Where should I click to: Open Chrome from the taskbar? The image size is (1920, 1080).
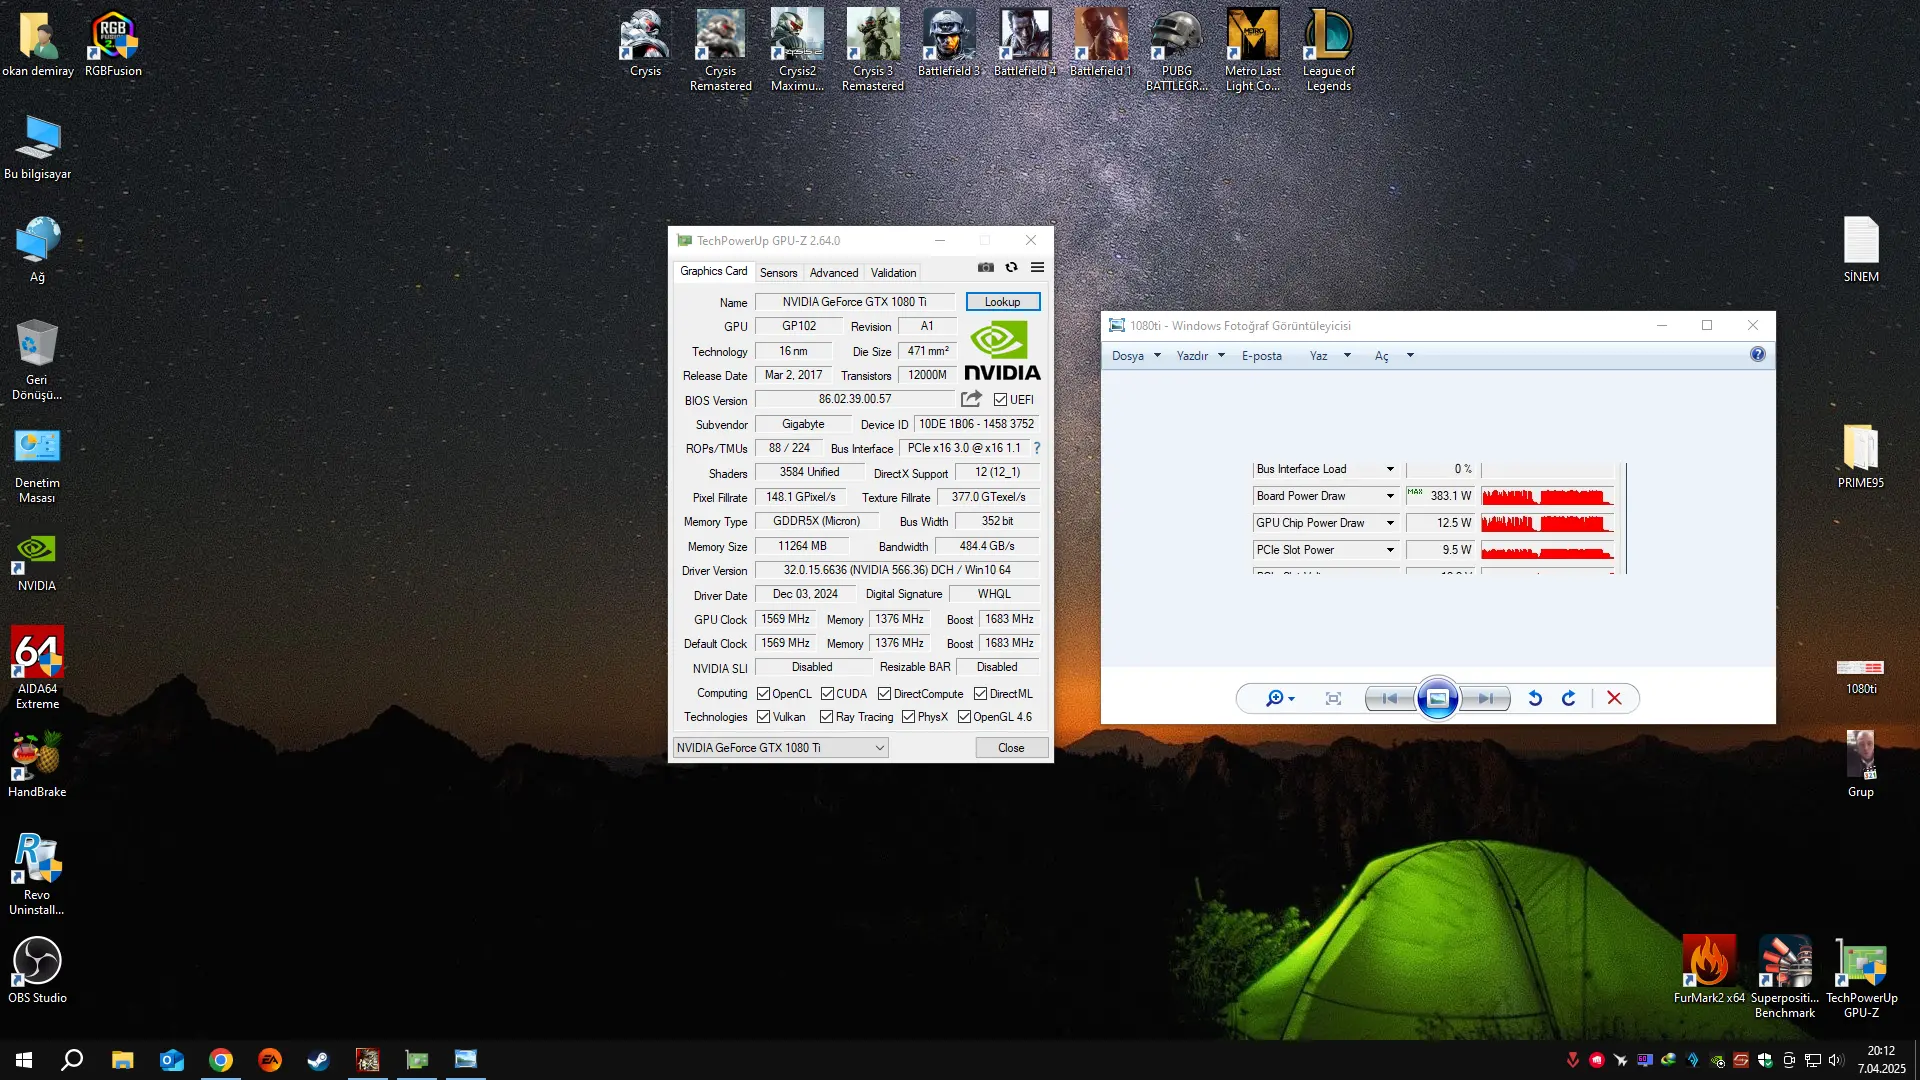[221, 1060]
